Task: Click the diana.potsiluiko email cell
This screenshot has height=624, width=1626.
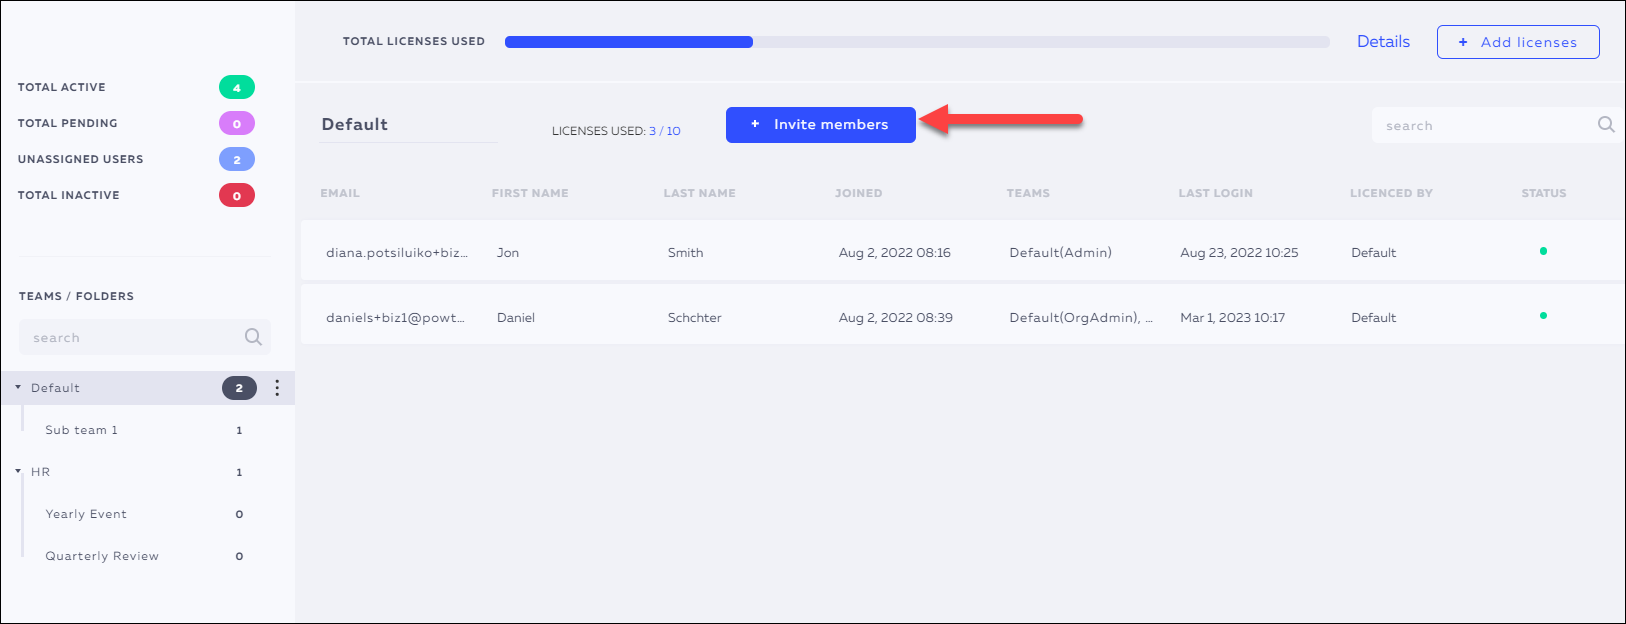Action: [397, 253]
